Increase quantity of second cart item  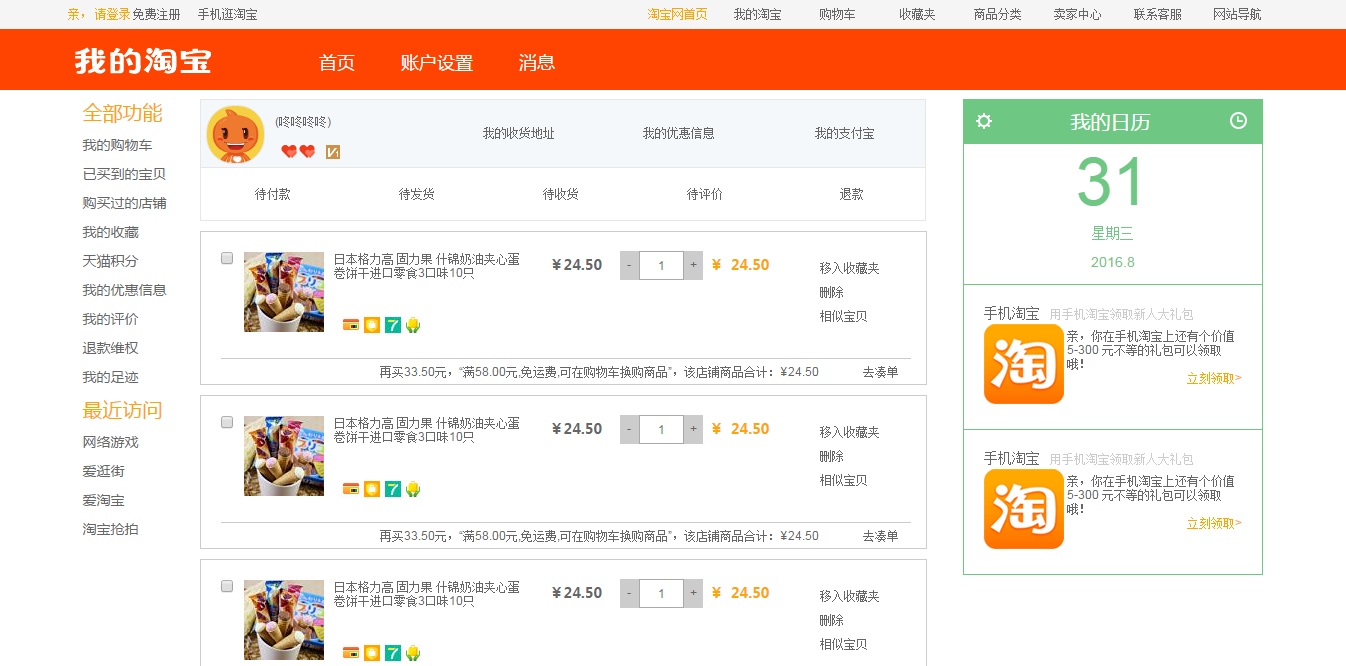click(693, 429)
